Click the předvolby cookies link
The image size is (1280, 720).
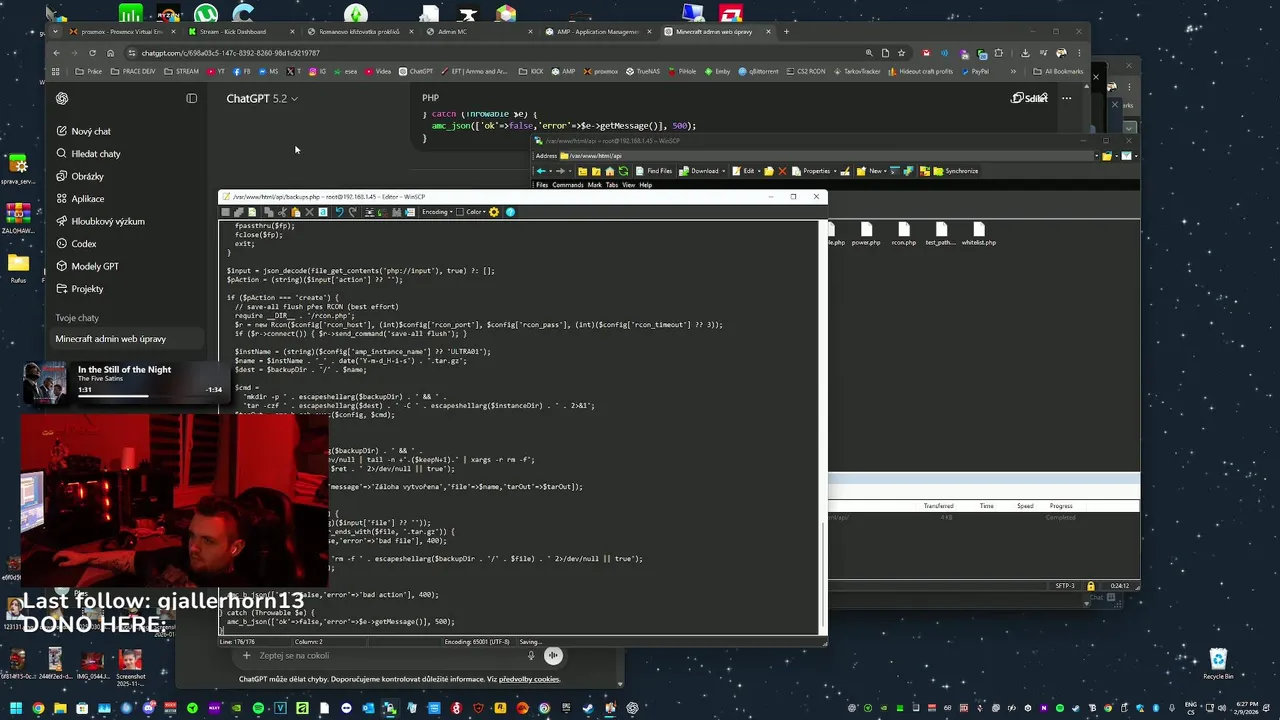point(529,680)
